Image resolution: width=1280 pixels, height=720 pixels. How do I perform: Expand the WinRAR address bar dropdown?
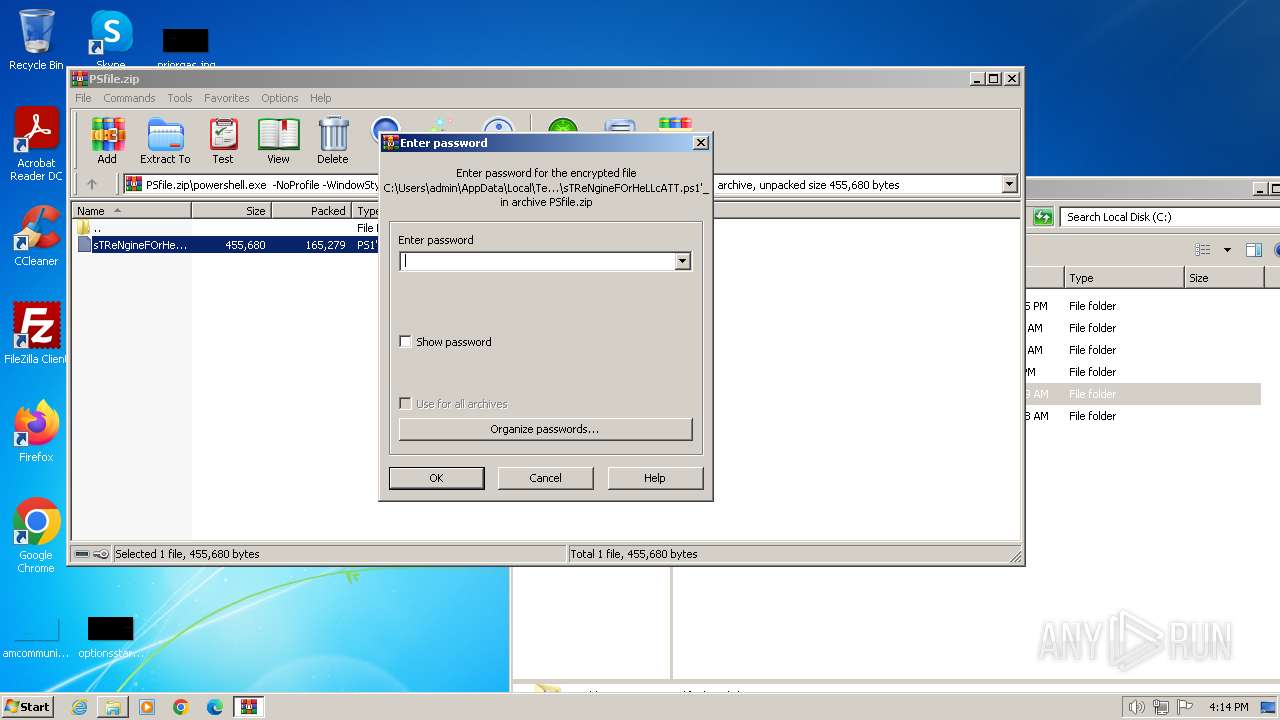1009,184
